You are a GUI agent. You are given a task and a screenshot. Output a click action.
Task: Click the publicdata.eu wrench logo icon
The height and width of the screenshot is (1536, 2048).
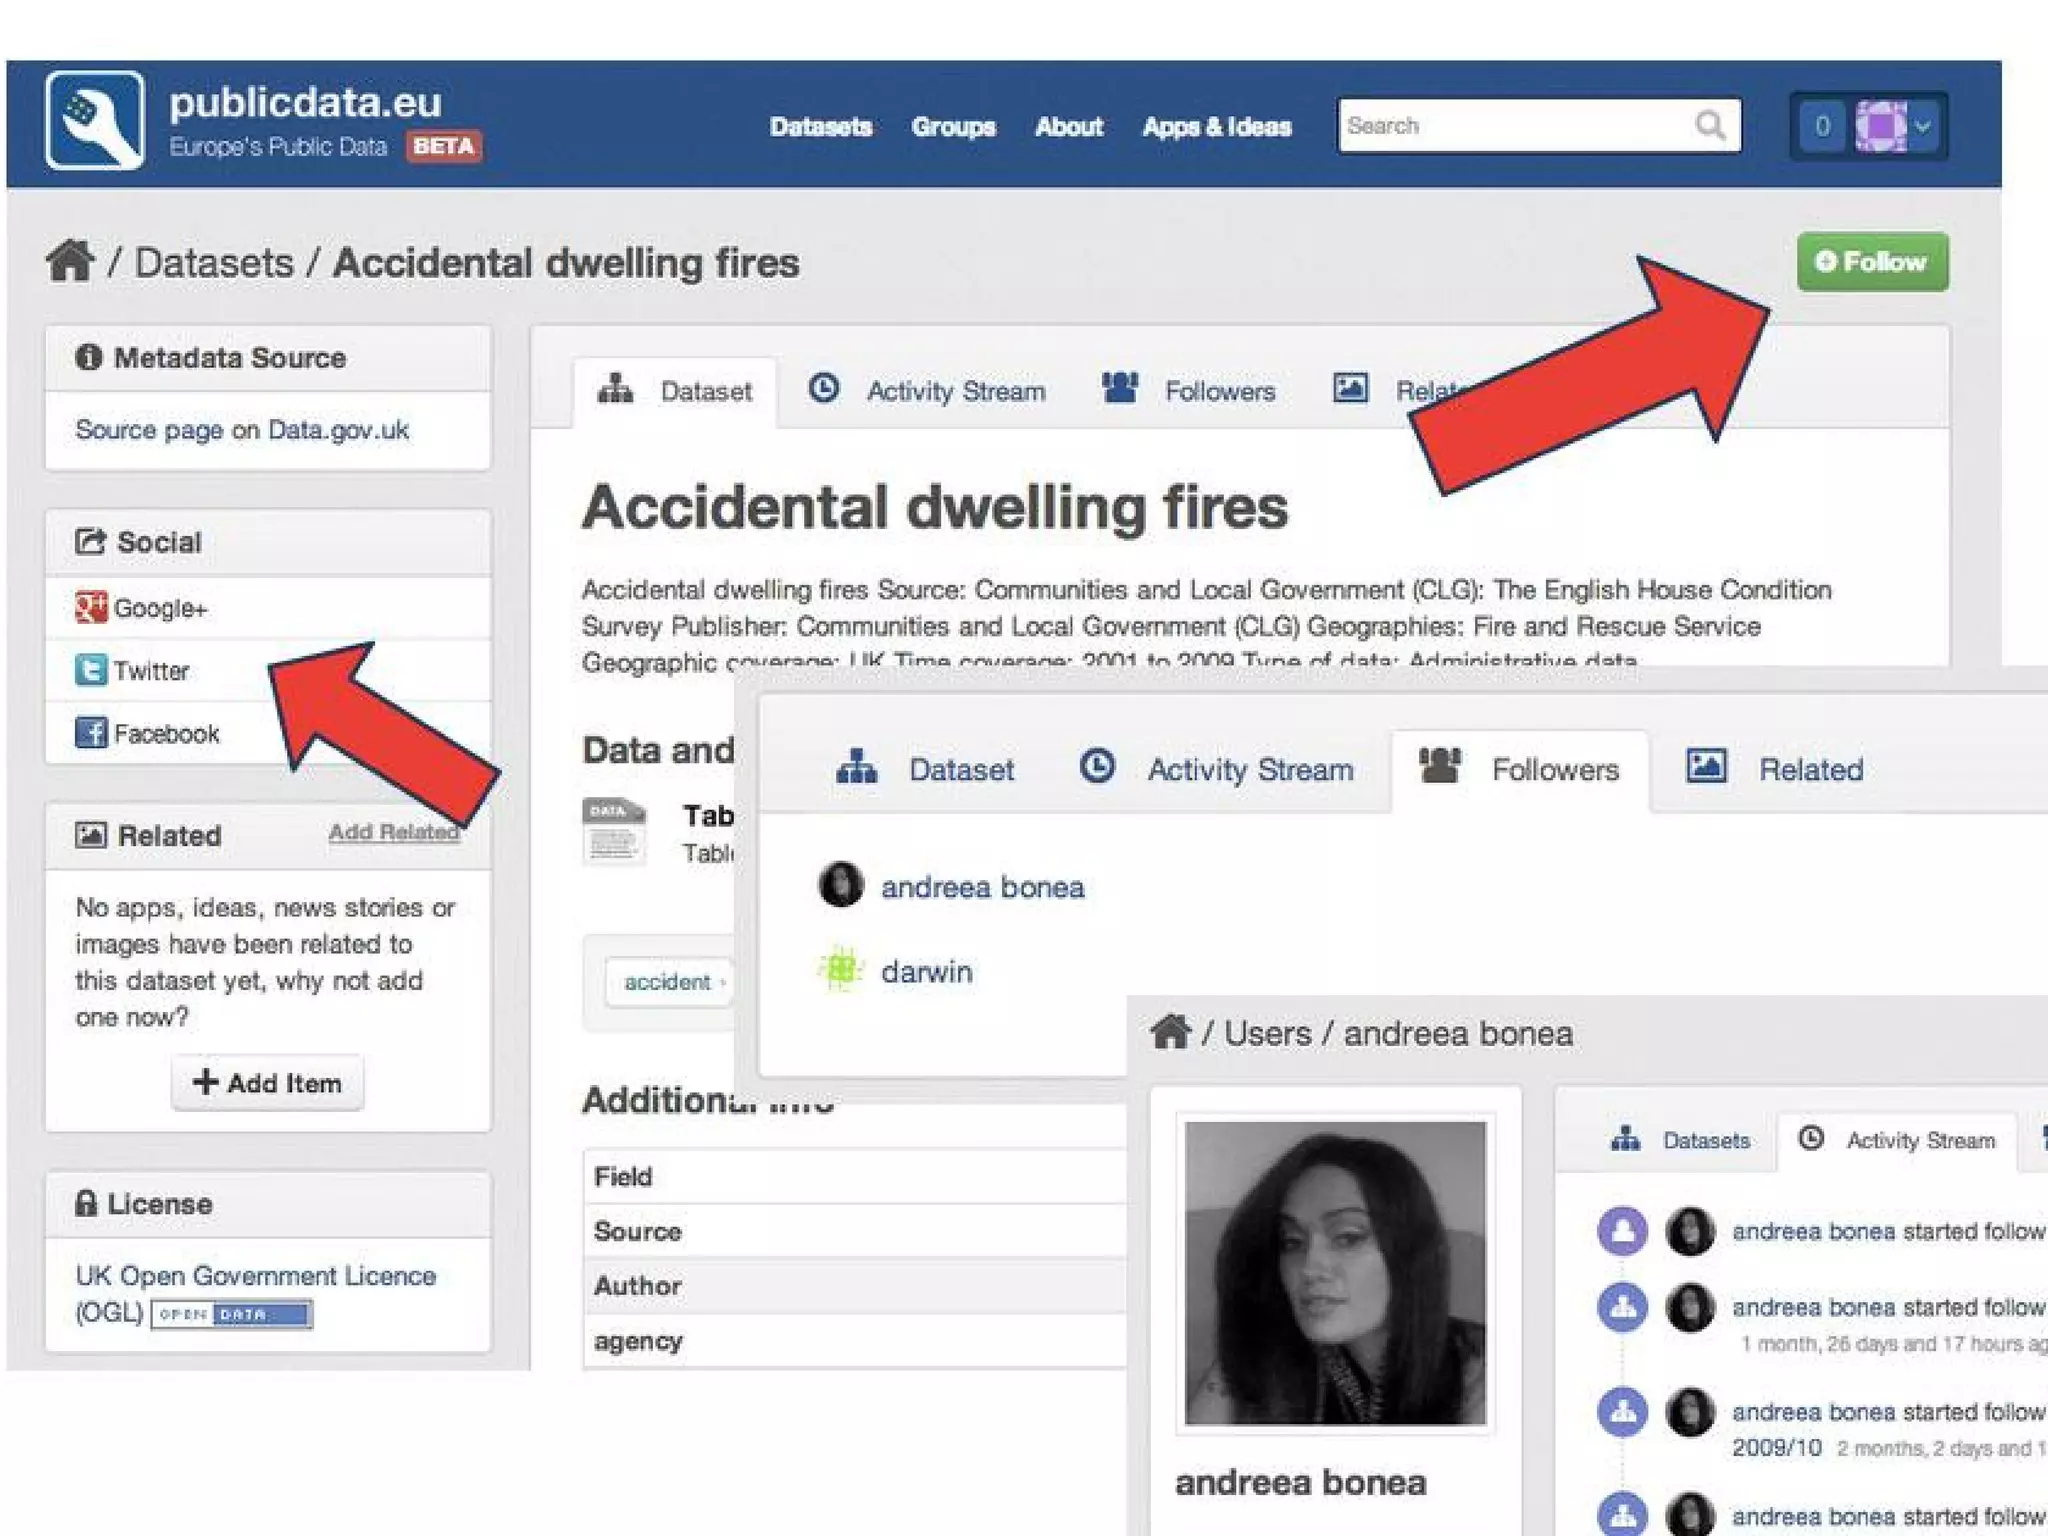click(x=95, y=120)
